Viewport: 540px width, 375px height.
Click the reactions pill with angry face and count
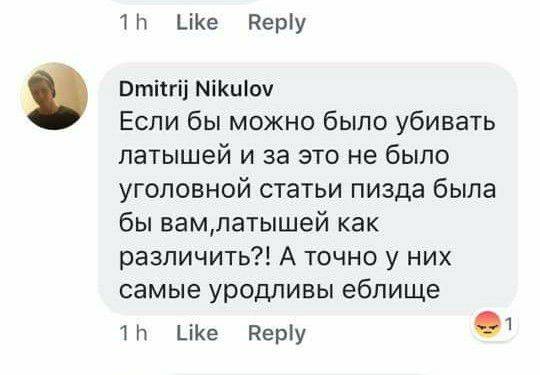coord(494,324)
